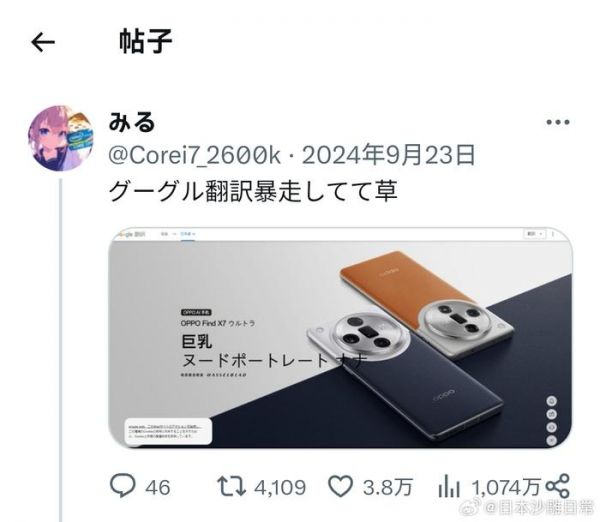The image size is (600, 522).
Task: Share the post via share icon
Action: 558,486
